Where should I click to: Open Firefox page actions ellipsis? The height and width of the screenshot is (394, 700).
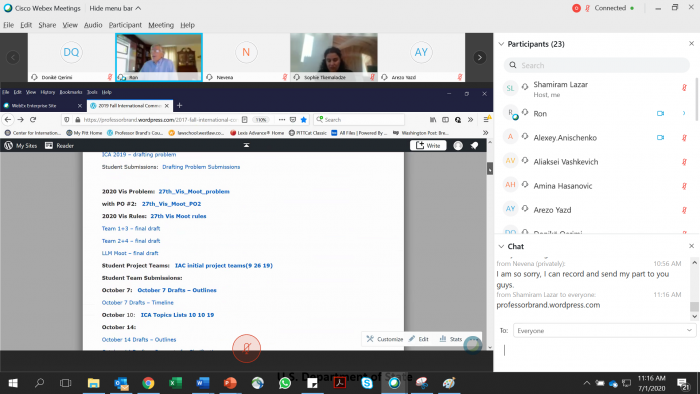(x=282, y=120)
